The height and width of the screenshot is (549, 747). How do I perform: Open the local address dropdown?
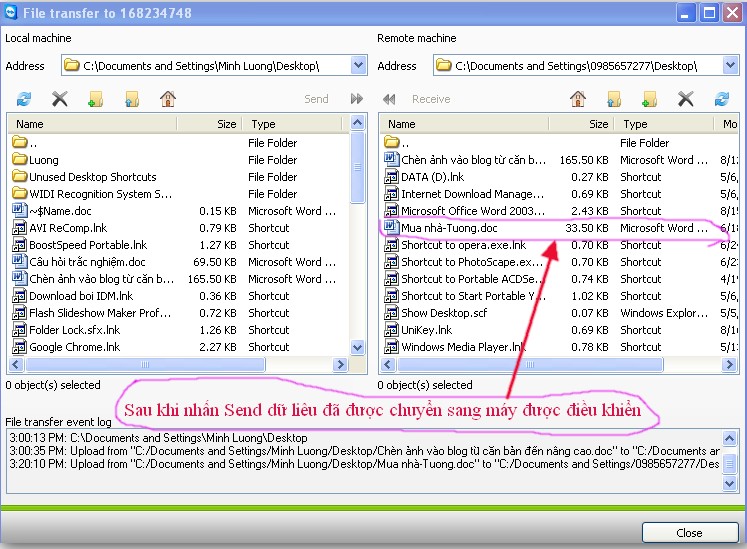(x=358, y=65)
